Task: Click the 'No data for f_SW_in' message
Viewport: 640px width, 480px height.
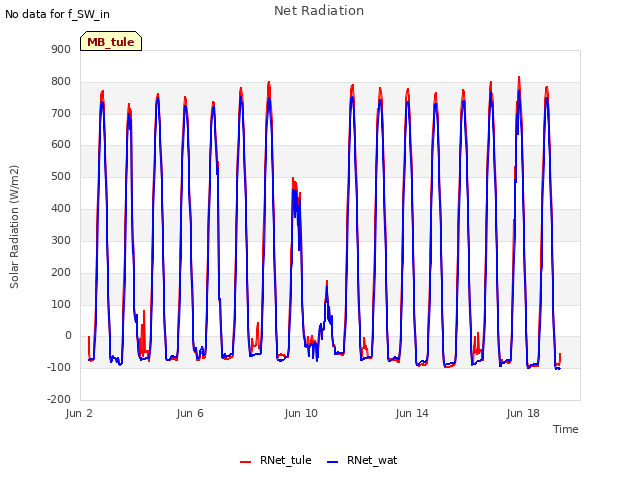Action: tap(57, 14)
